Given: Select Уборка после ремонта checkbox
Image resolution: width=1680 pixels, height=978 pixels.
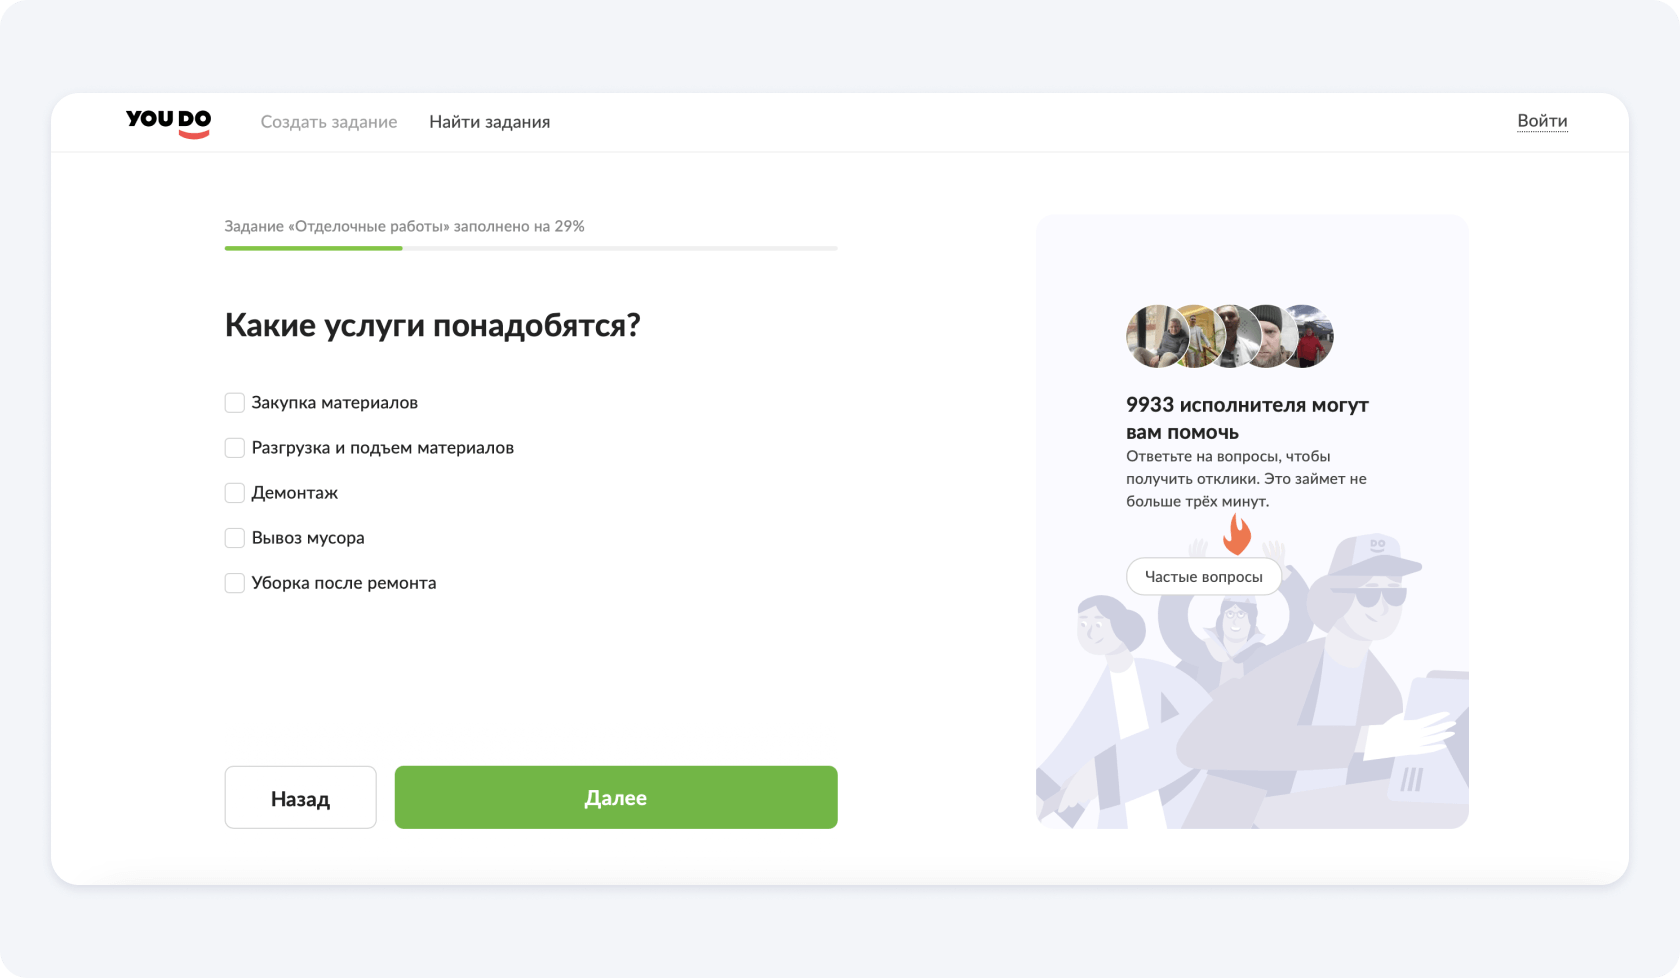Looking at the screenshot, I should click(234, 582).
